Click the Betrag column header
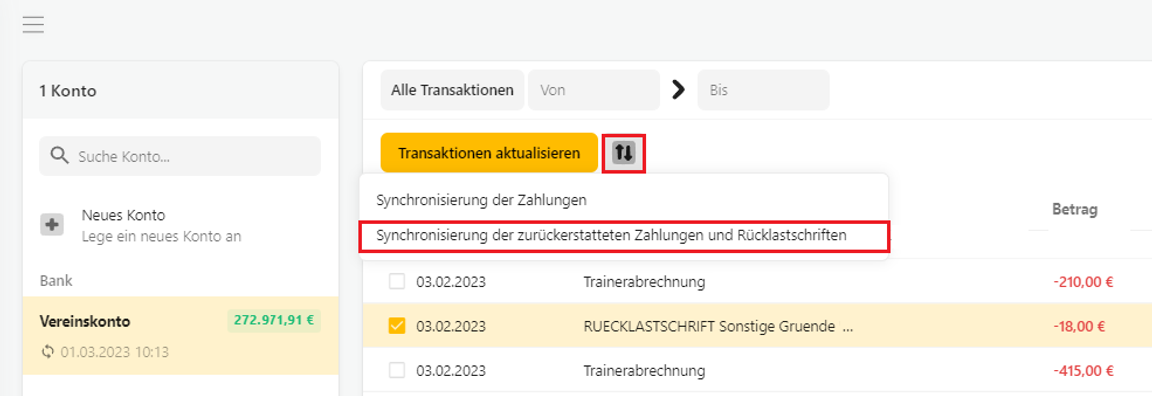 [1075, 209]
